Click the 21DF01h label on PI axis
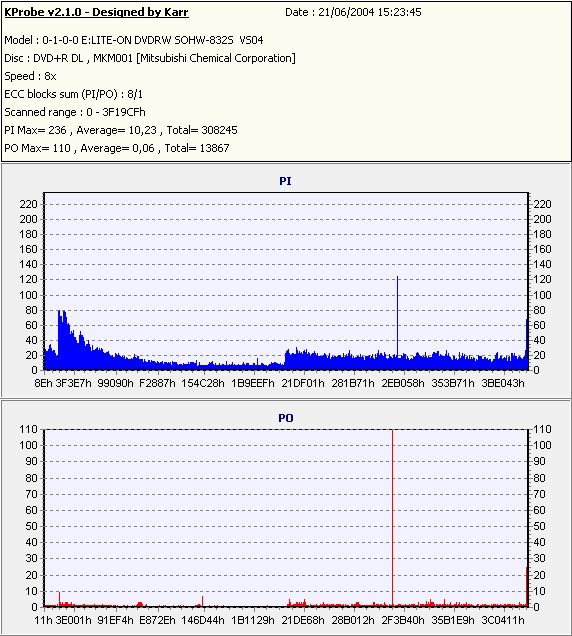The height and width of the screenshot is (636, 572). coord(303,383)
